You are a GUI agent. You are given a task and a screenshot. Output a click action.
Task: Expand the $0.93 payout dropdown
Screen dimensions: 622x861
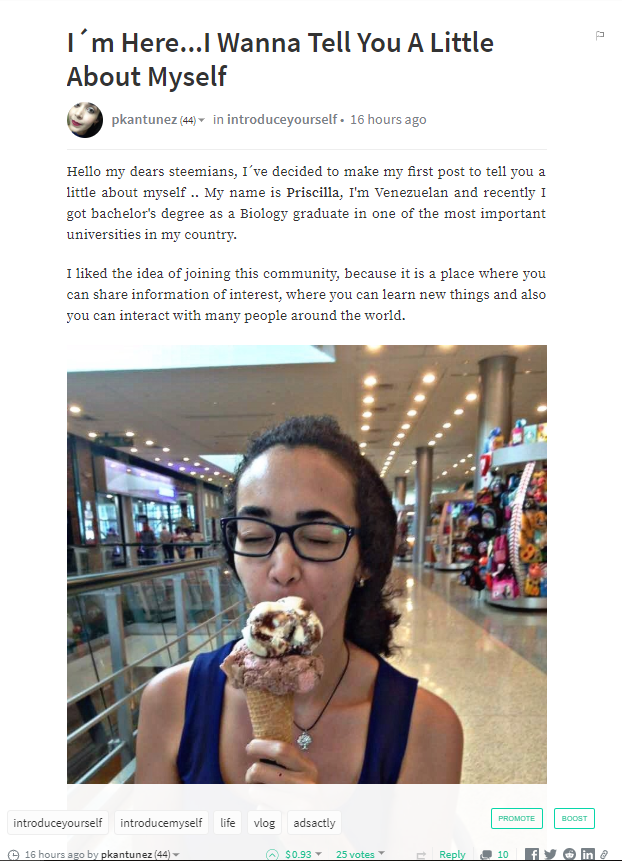tap(318, 854)
